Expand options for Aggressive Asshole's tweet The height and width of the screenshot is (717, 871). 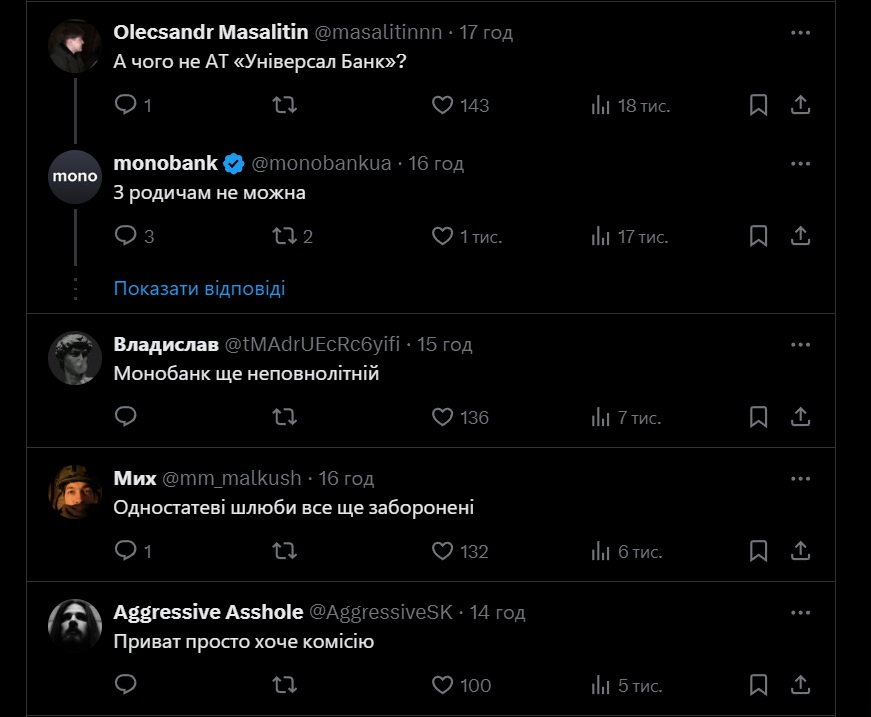coord(800,612)
